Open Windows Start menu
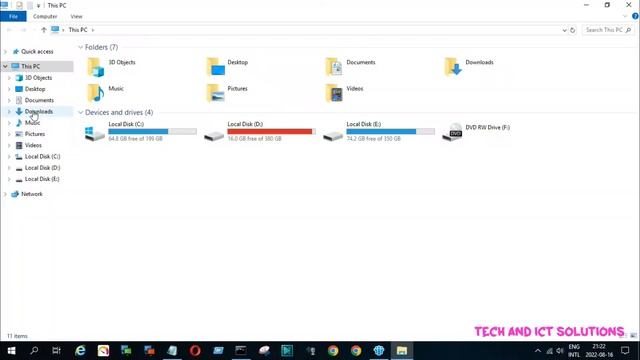The image size is (640, 360). tap(11, 351)
